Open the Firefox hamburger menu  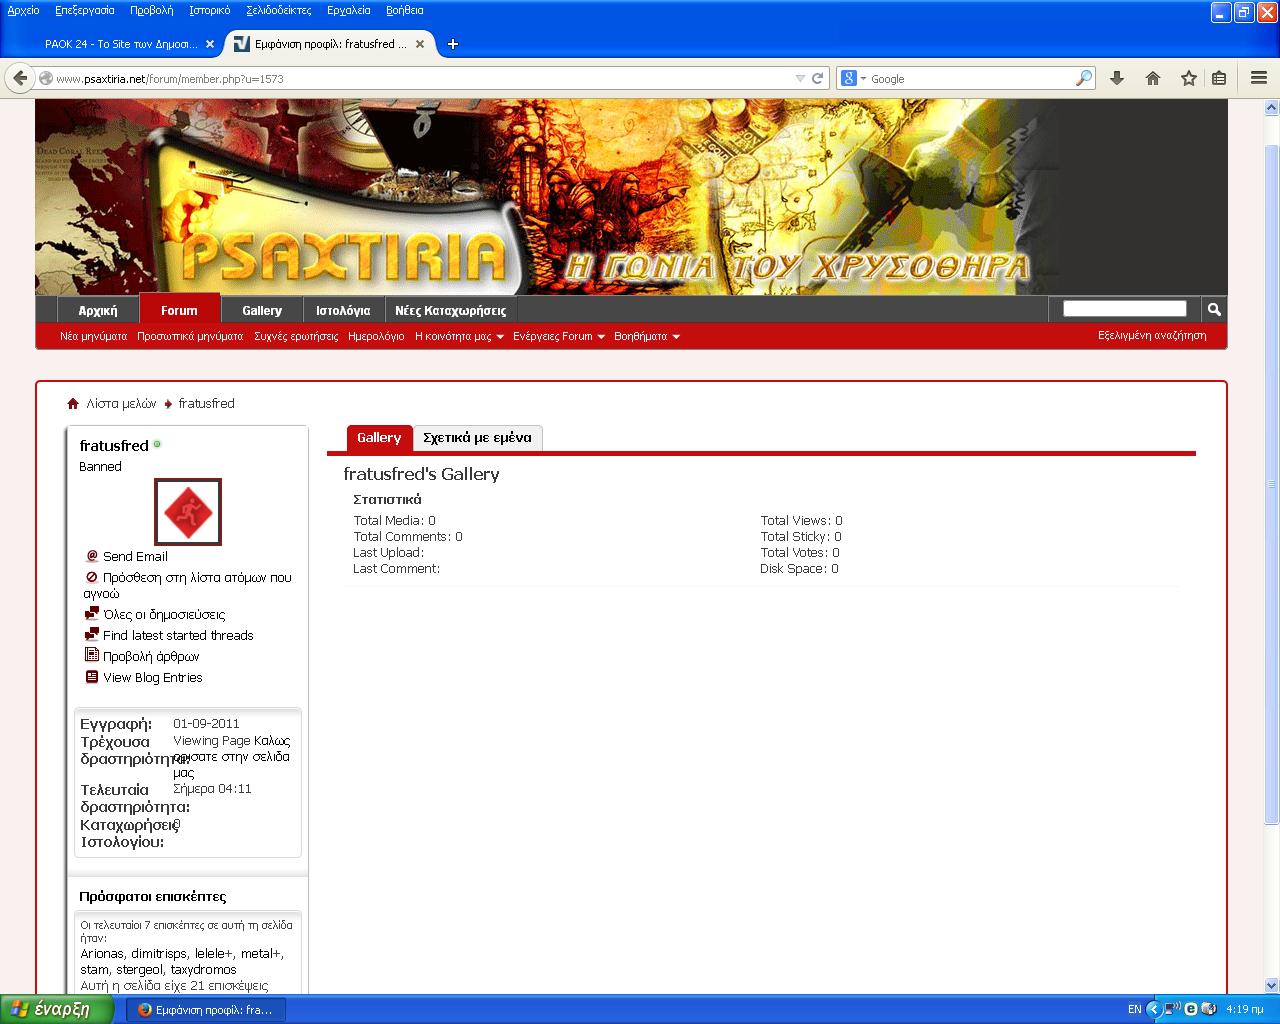point(1259,78)
